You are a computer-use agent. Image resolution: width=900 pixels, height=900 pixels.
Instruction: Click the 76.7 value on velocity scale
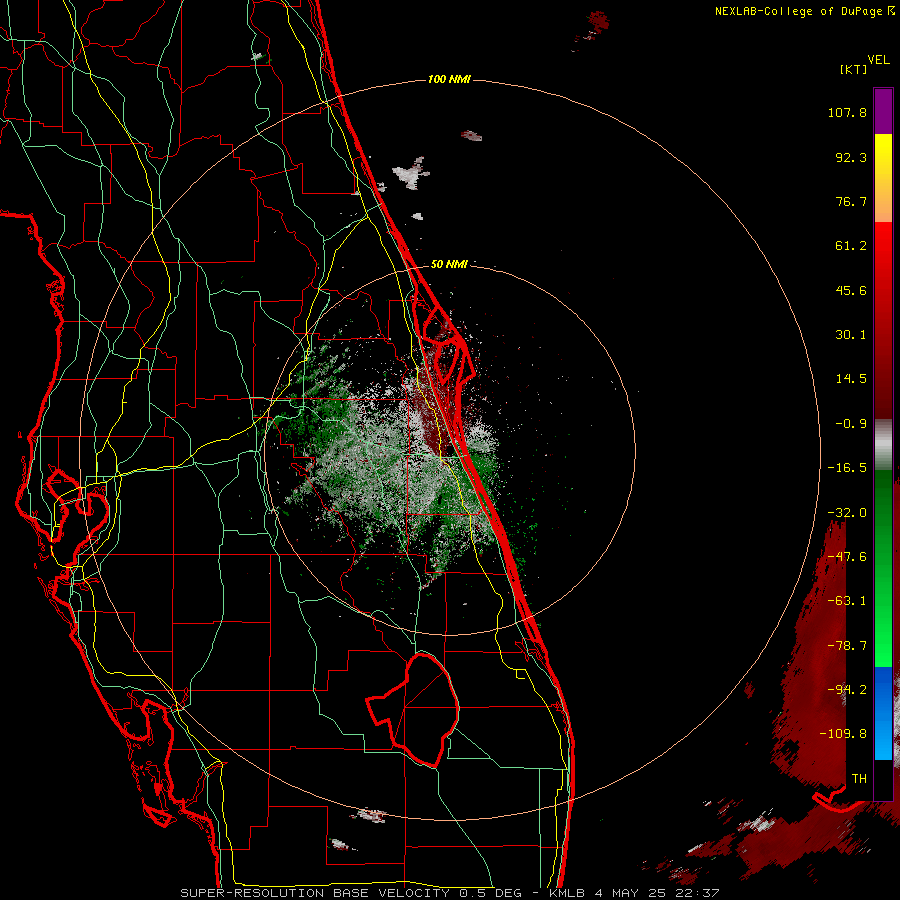pyautogui.click(x=851, y=201)
